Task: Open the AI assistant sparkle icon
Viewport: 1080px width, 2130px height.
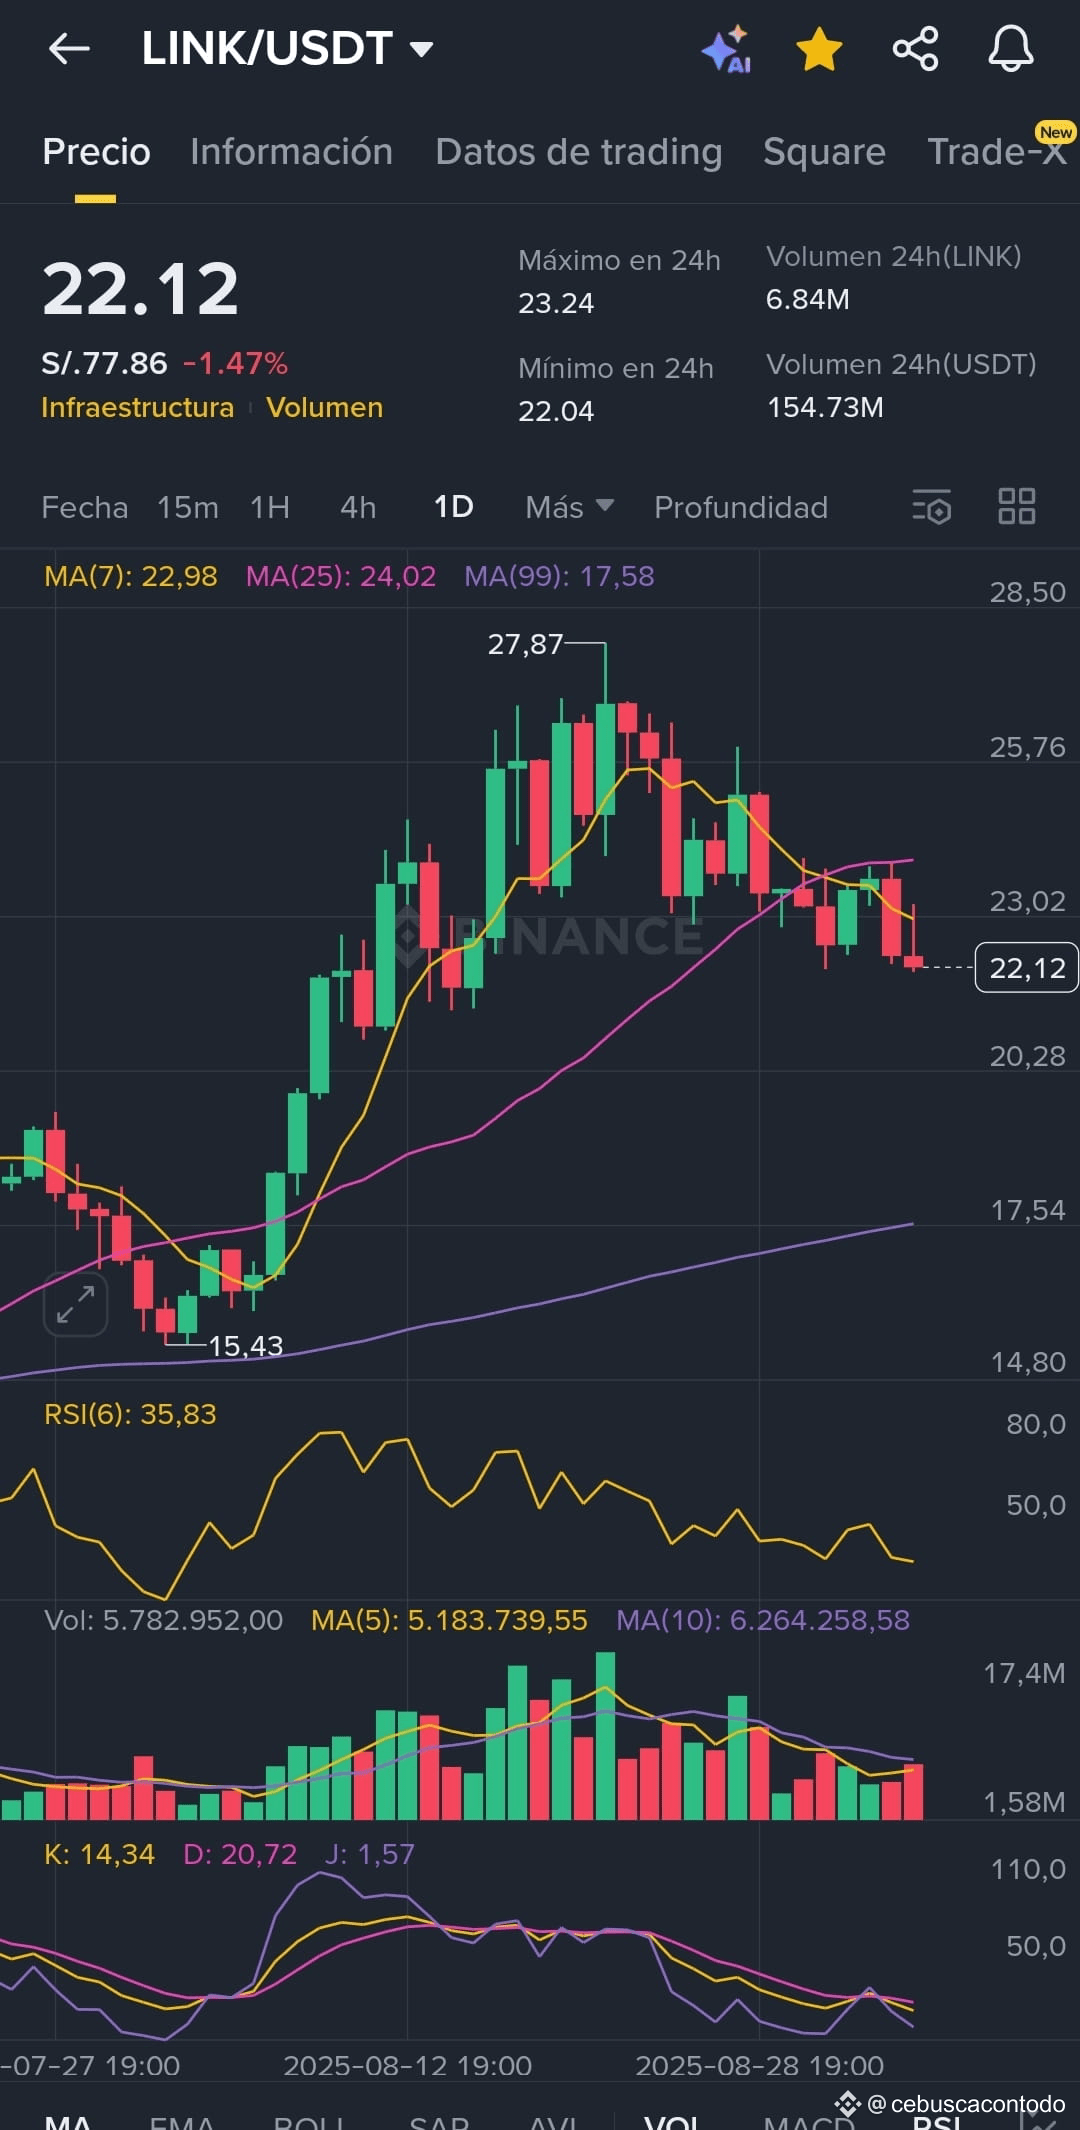Action: tap(727, 49)
